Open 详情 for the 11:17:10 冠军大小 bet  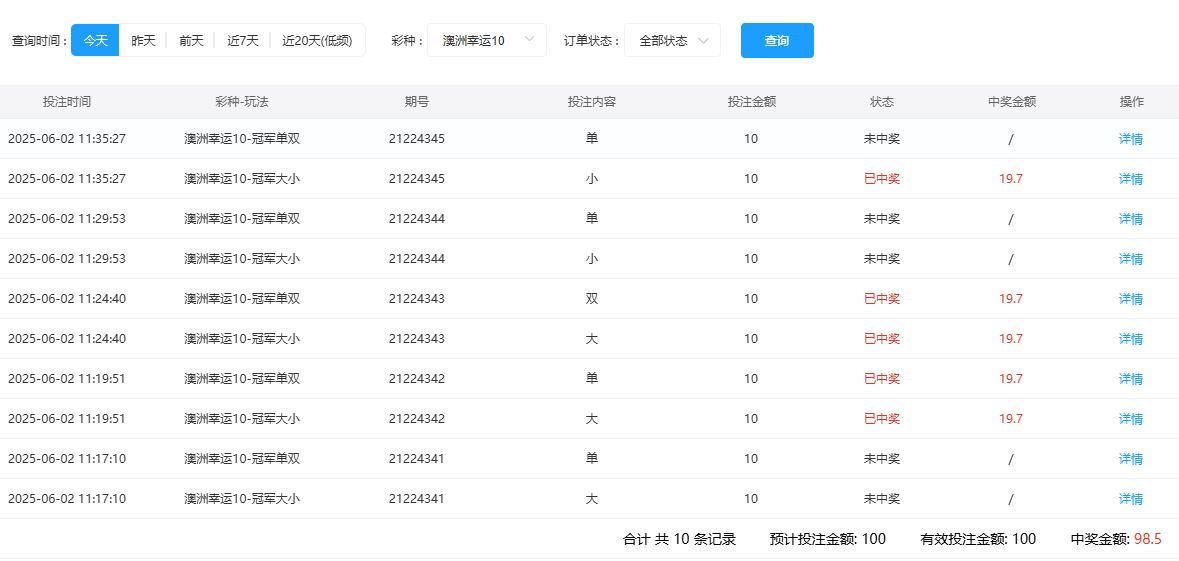1130,499
